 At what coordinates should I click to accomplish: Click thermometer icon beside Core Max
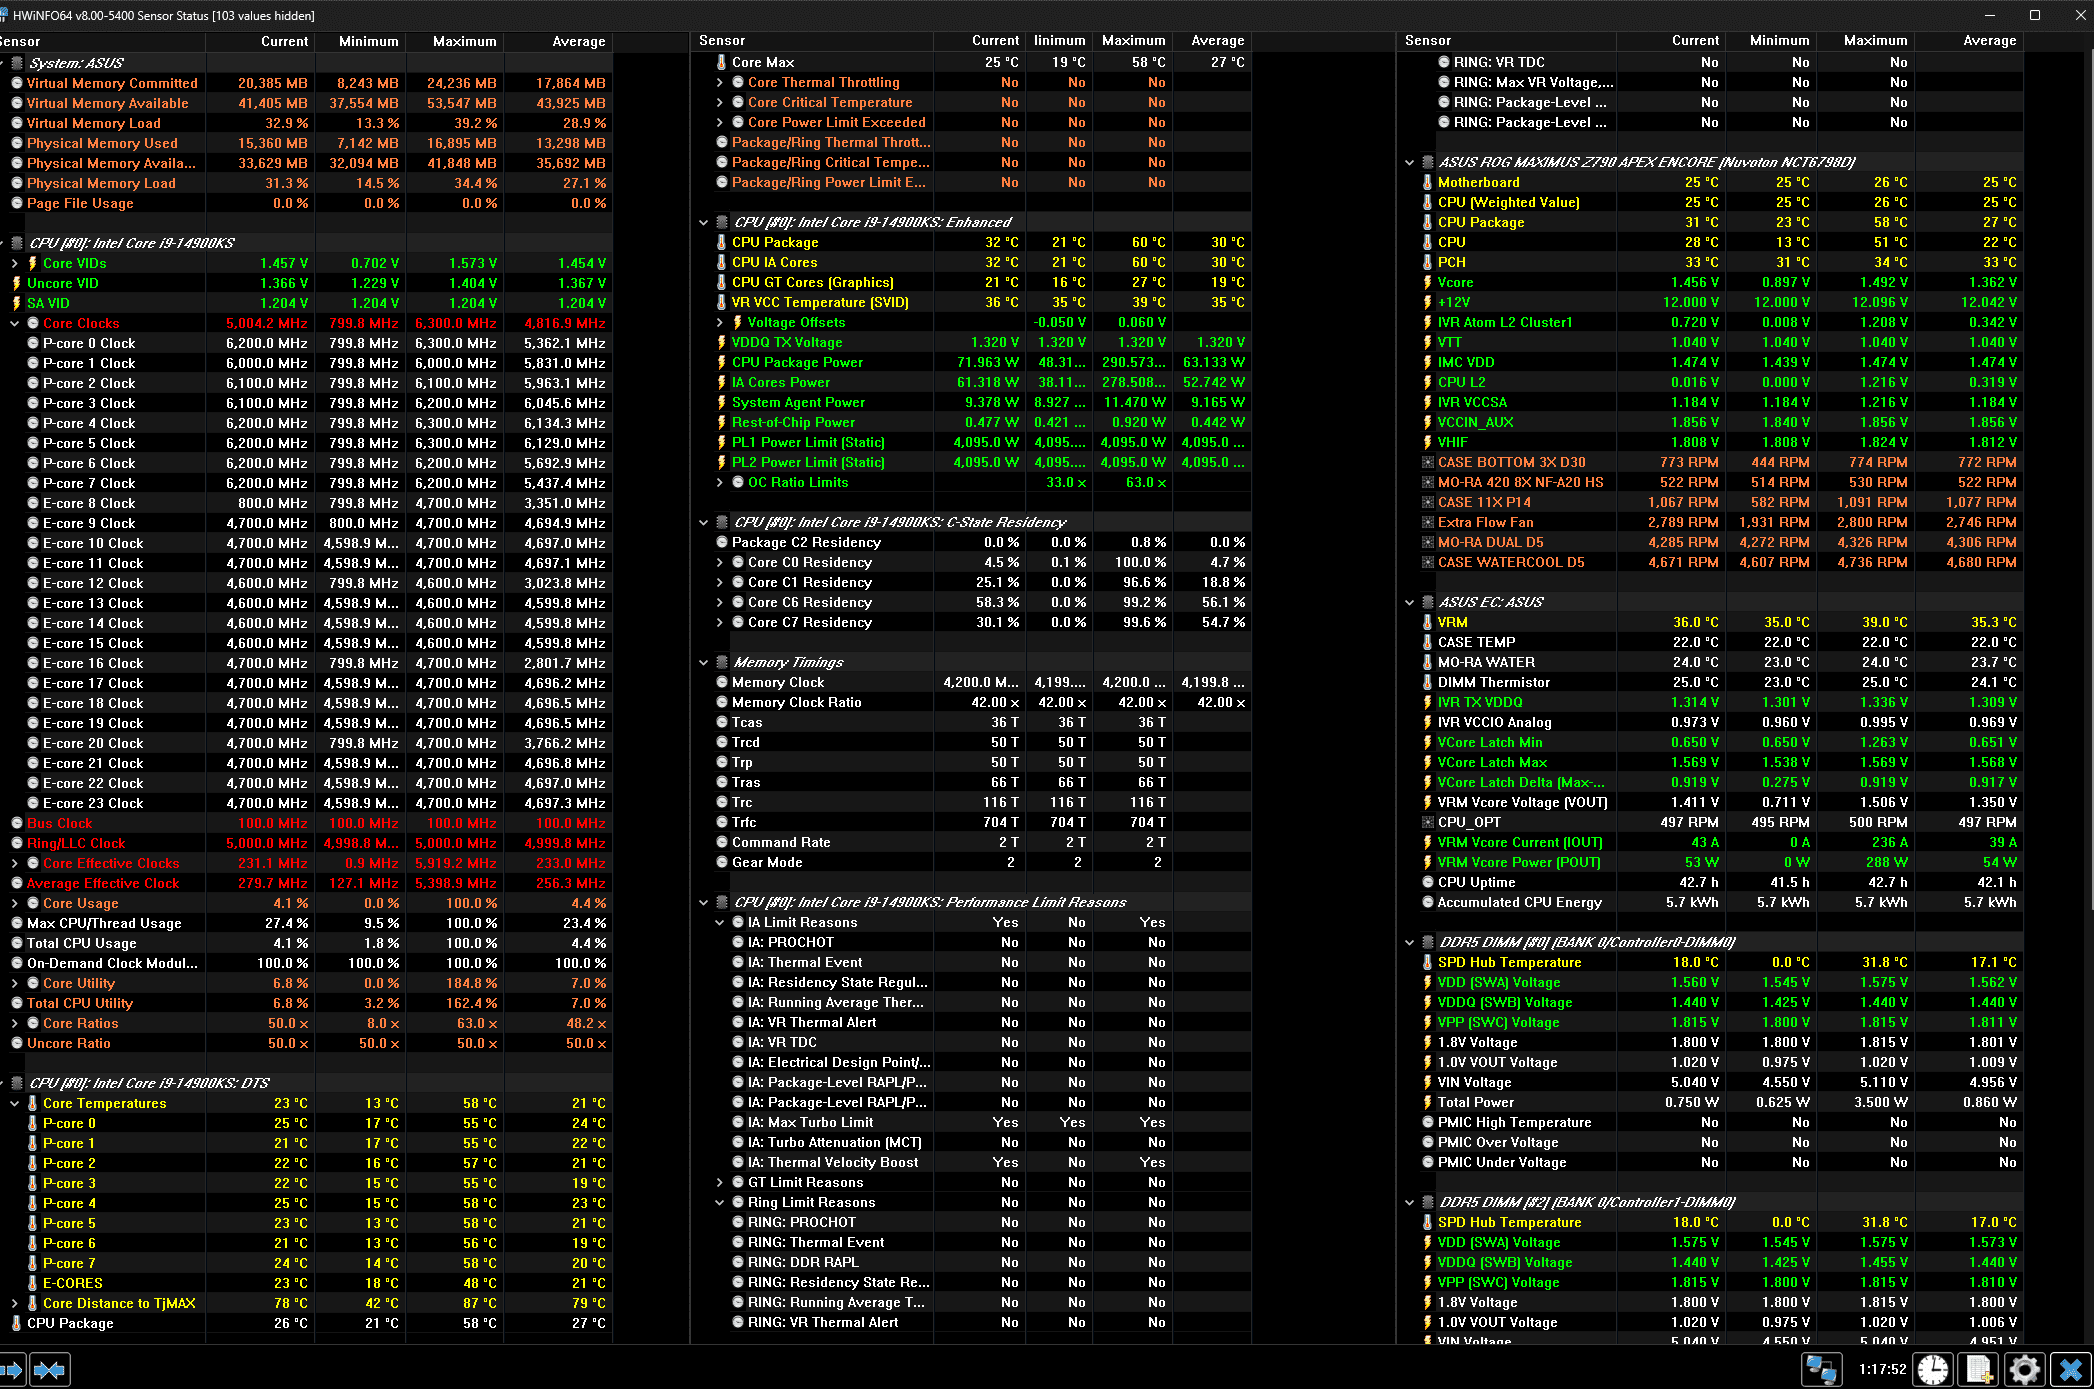point(721,62)
